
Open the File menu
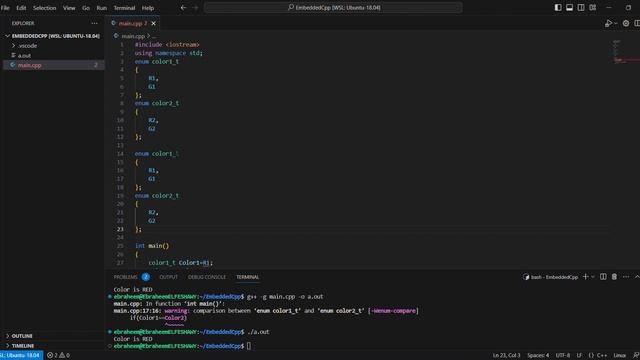coord(5,8)
